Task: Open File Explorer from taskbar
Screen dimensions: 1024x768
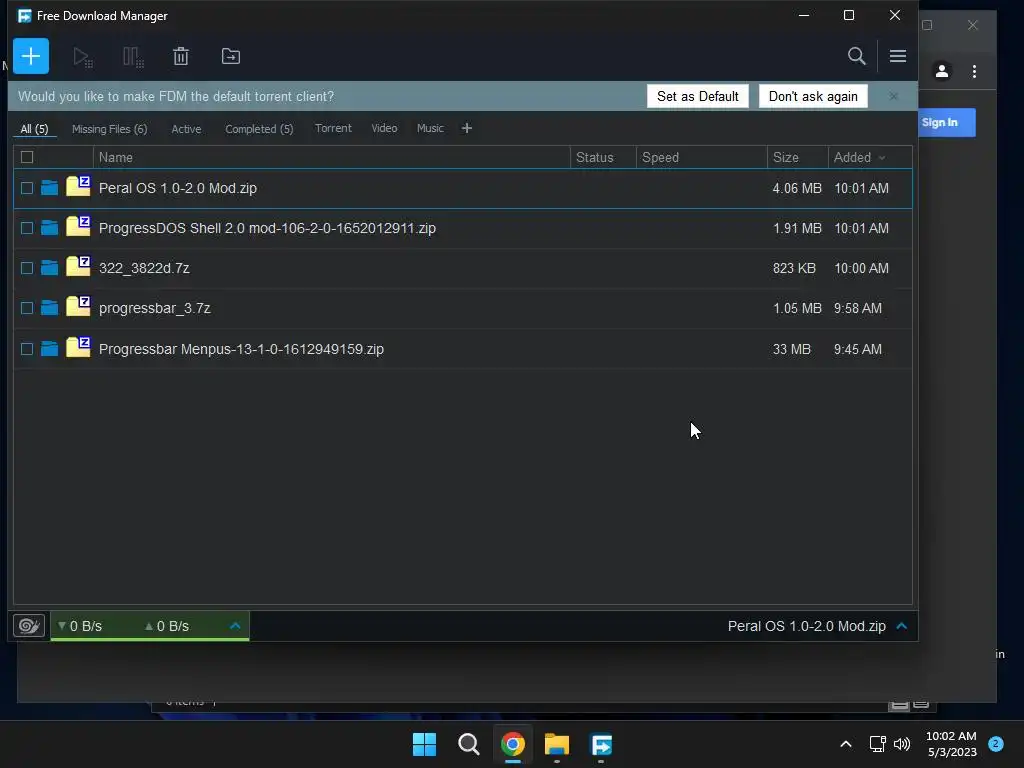Action: [557, 744]
